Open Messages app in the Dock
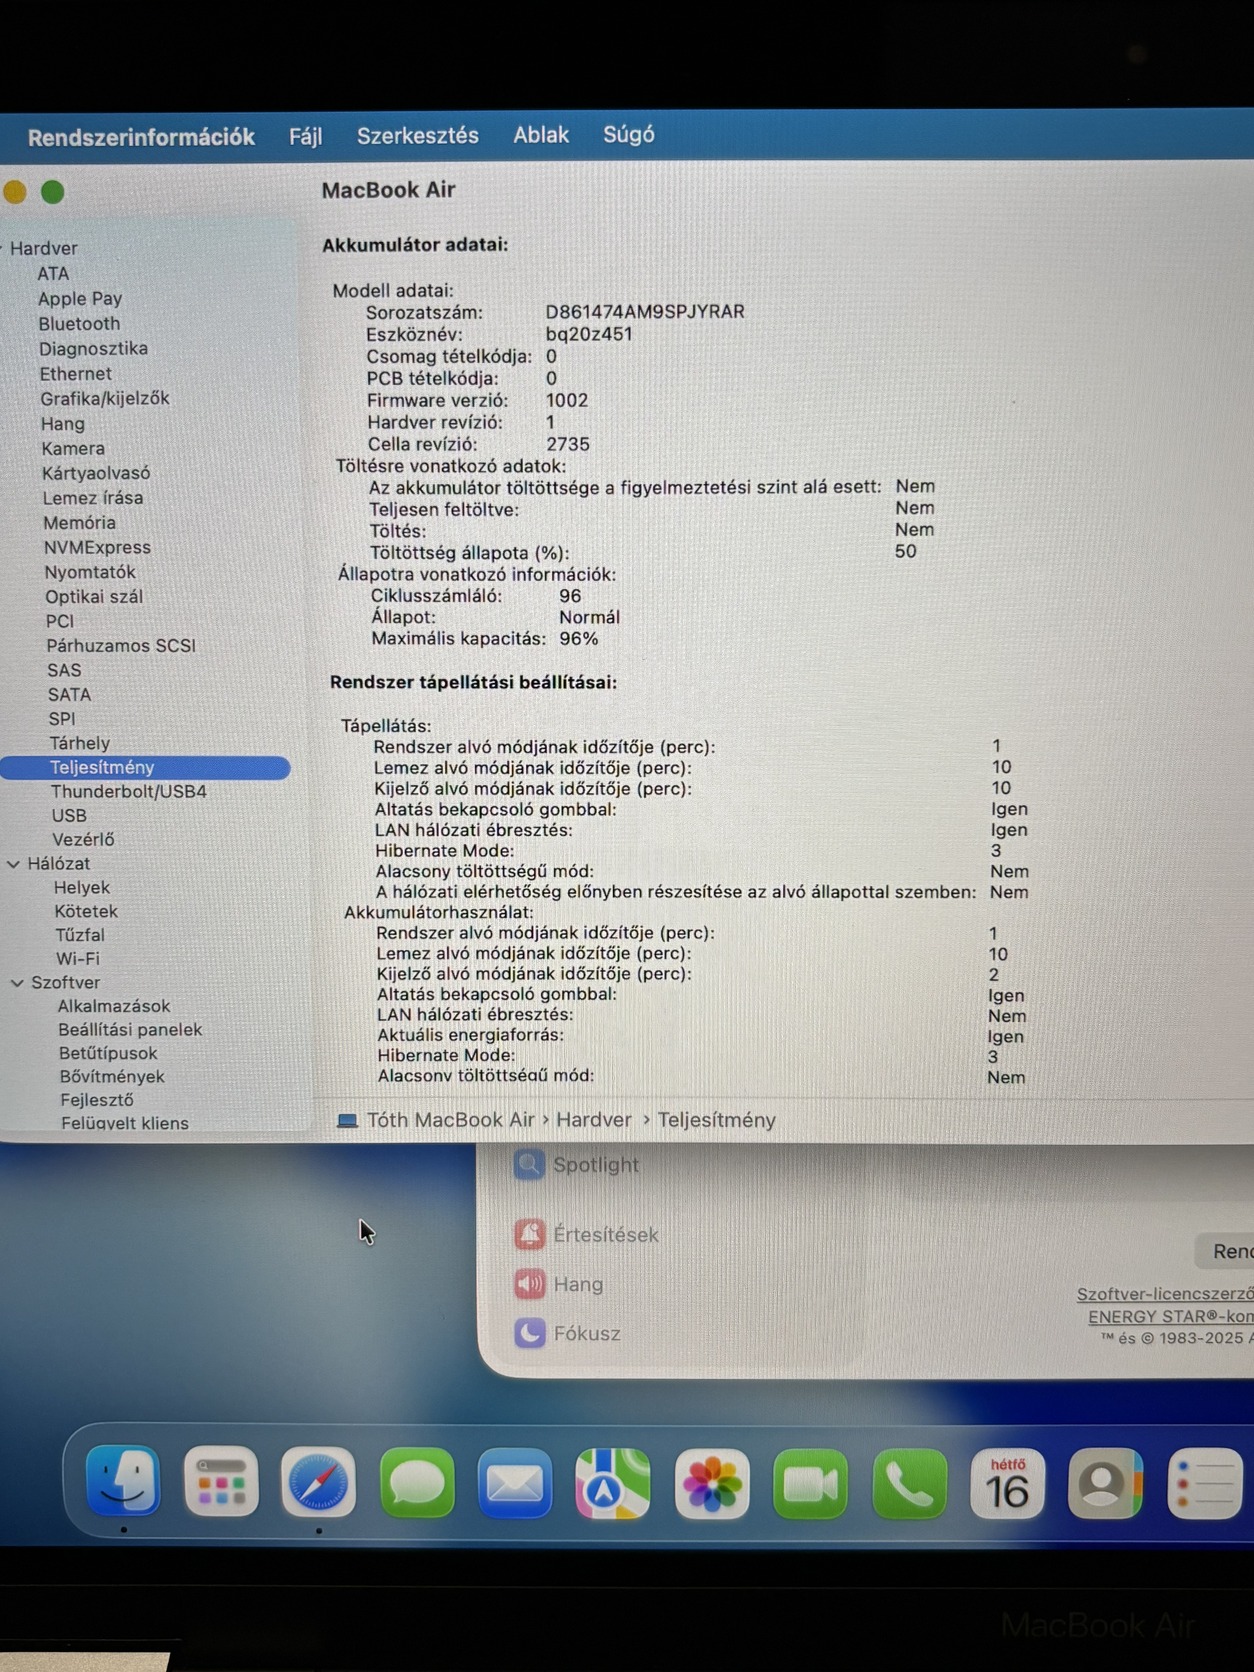The height and width of the screenshot is (1672, 1254). click(417, 1482)
